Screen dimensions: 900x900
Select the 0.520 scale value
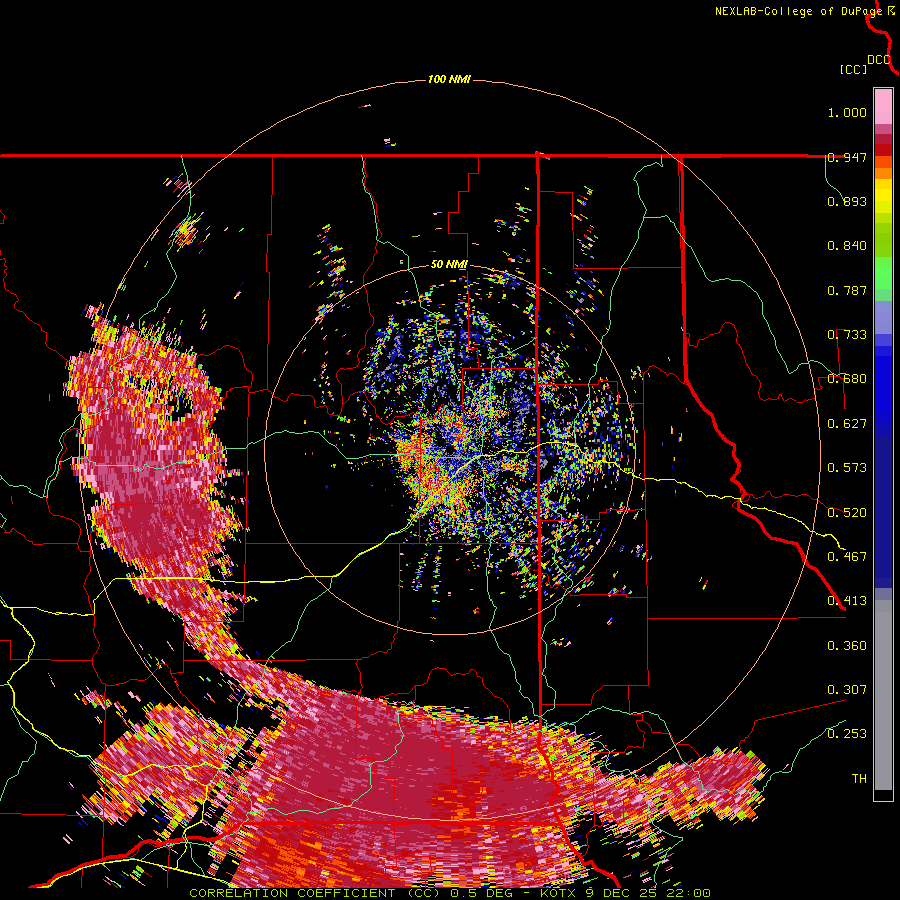847,512
